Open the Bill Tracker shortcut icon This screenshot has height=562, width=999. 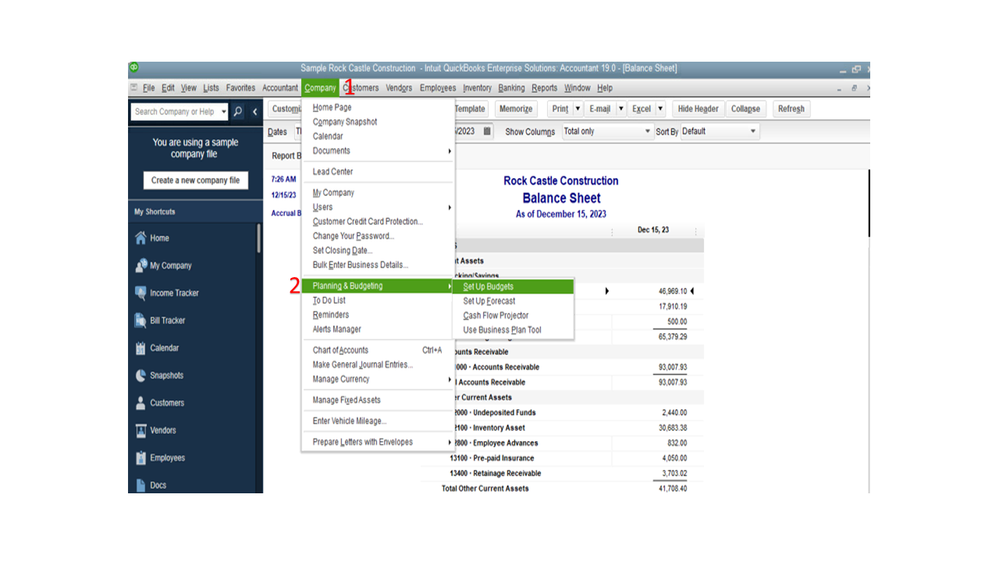(x=141, y=320)
